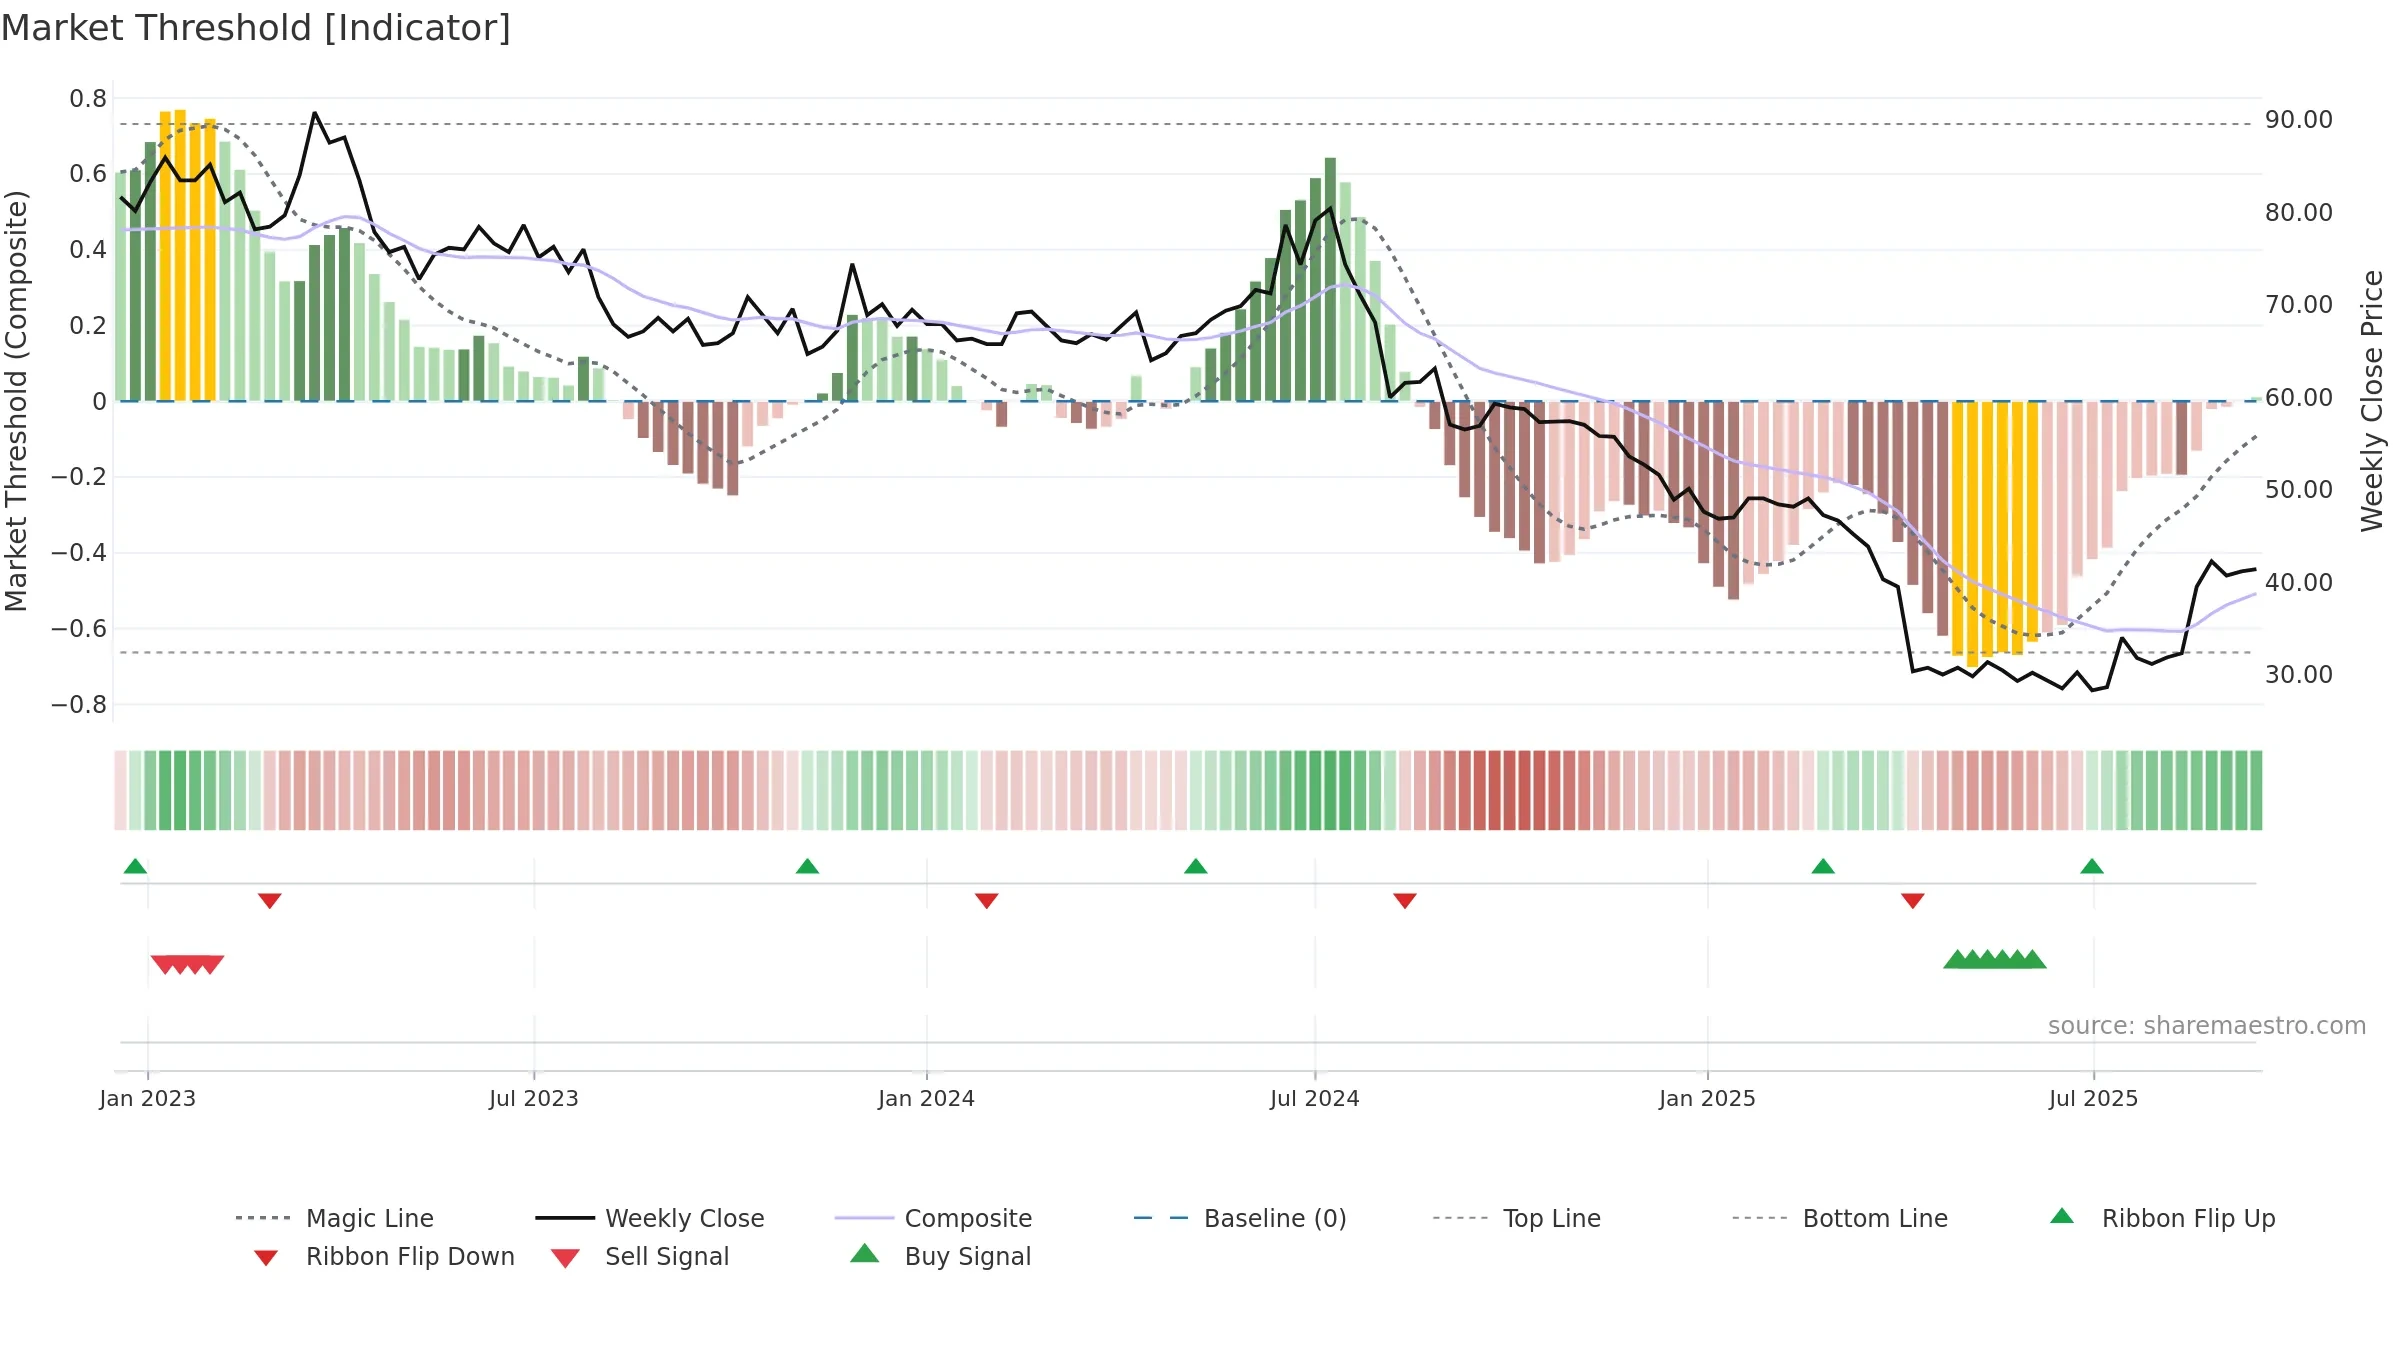The width and height of the screenshot is (2400, 1350).
Task: Click the Jan 2024 x-axis label
Action: (926, 1098)
